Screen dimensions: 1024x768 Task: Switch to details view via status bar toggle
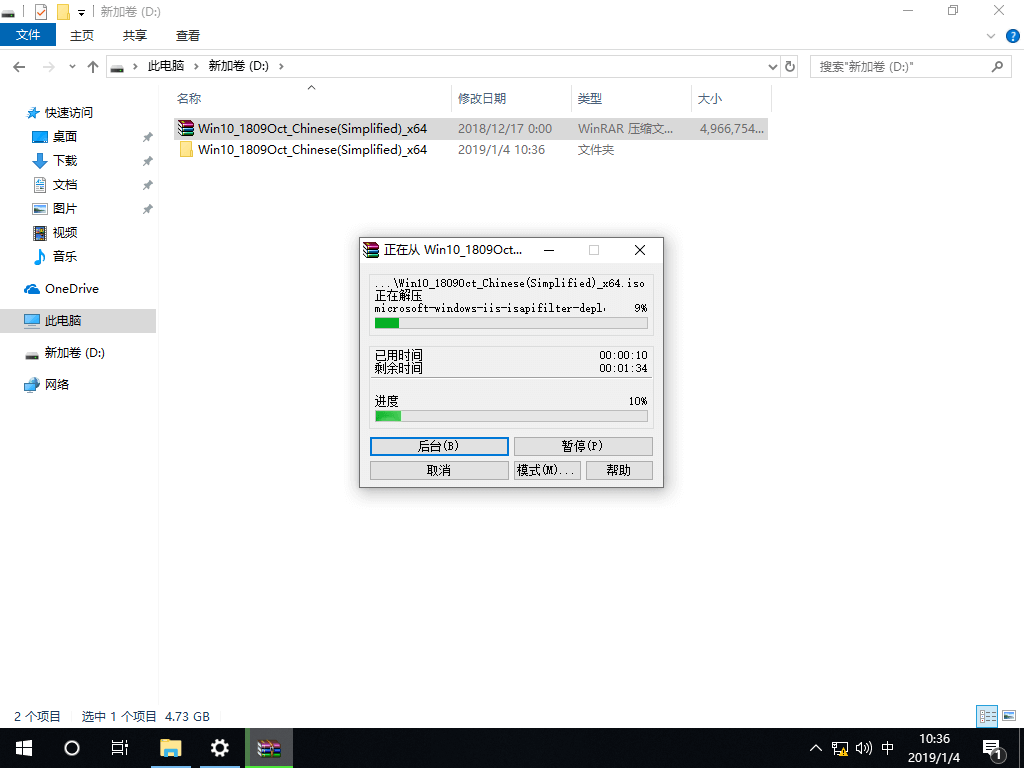tap(986, 716)
